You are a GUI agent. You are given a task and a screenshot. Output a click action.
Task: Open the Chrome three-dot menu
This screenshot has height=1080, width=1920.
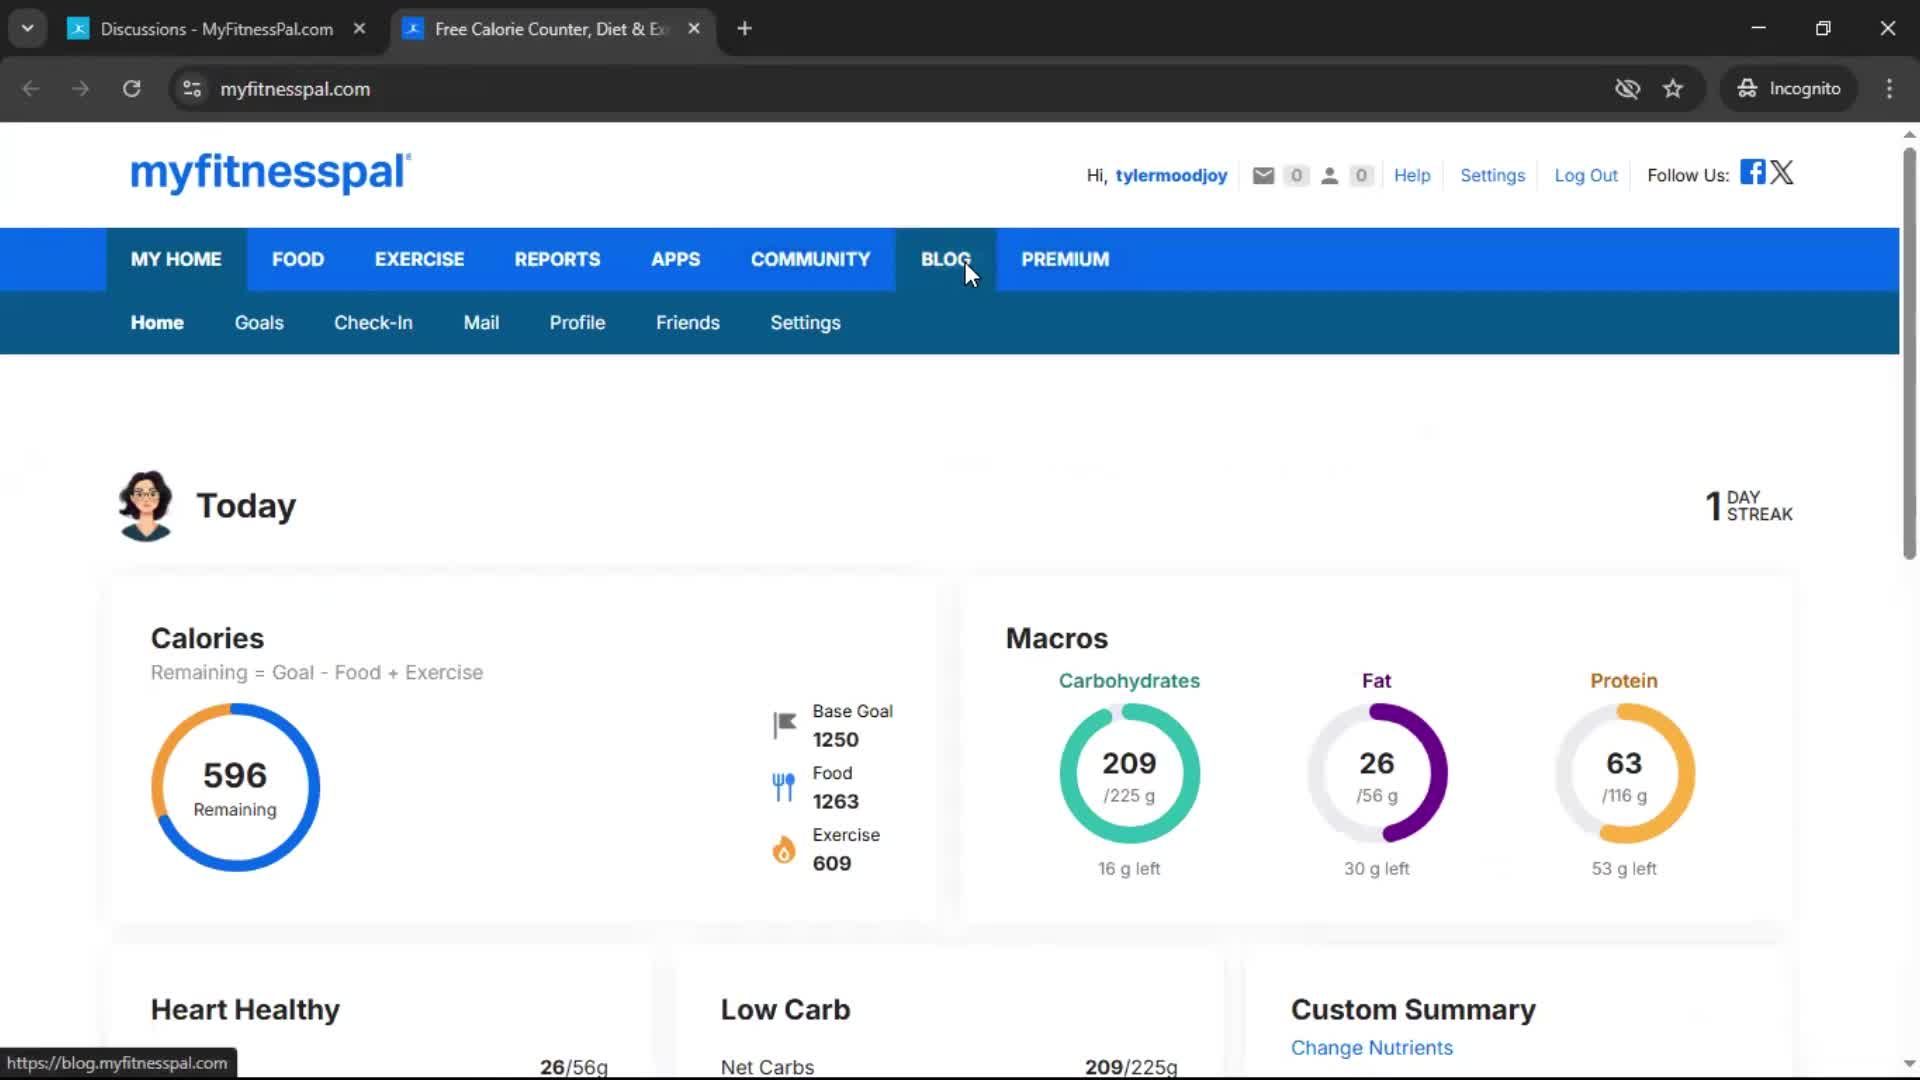[1889, 89]
